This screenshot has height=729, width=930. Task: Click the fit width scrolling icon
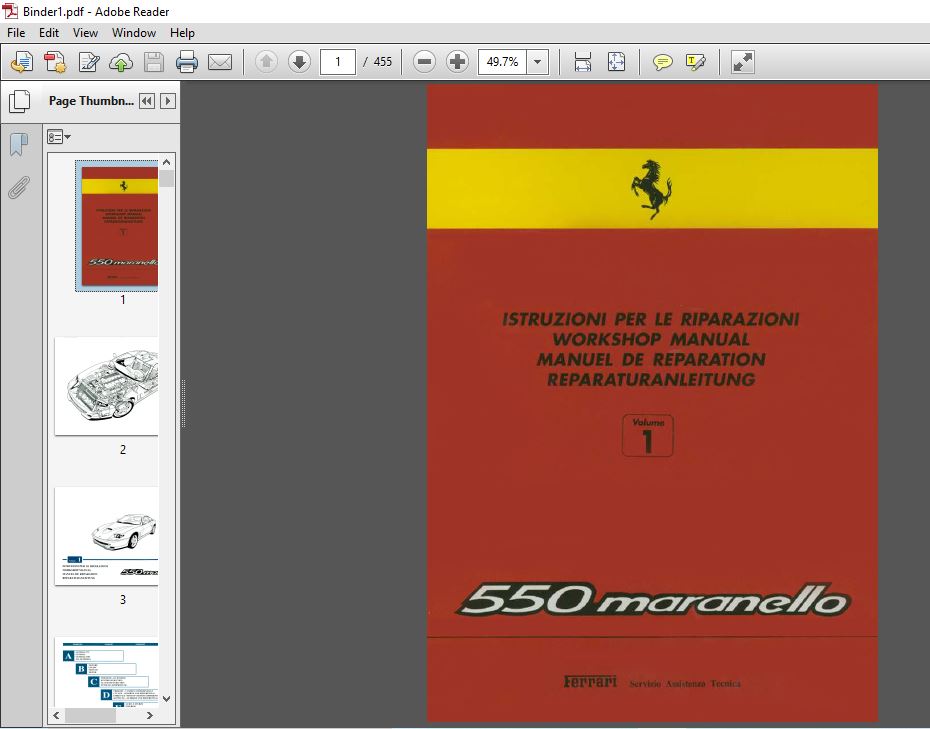582,62
